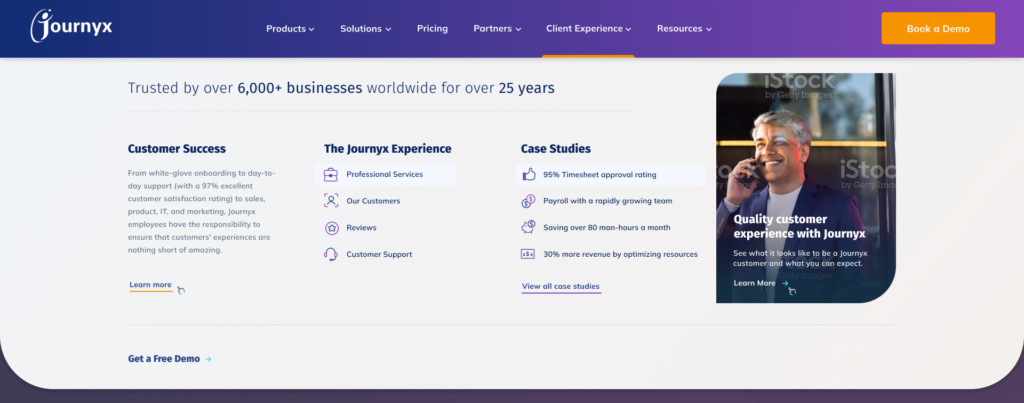Open the Partners dropdown menu
The width and height of the screenshot is (1024, 403).
point(497,29)
